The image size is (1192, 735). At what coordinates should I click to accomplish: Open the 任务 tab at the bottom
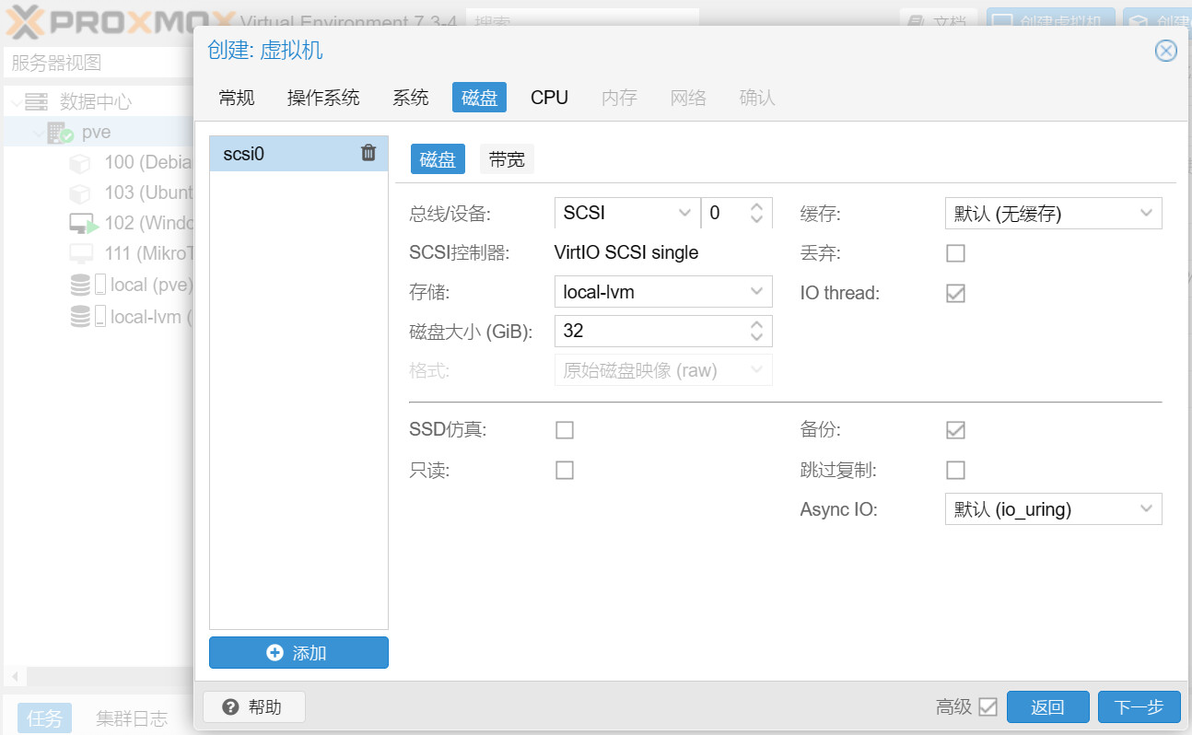(44, 718)
